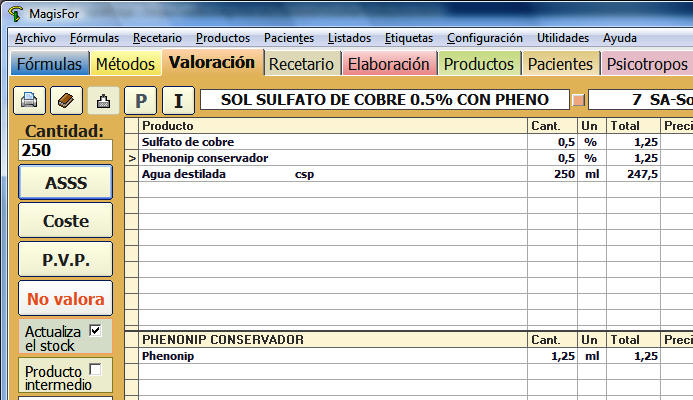Click the brown book icon
The width and height of the screenshot is (693, 400).
coord(65,101)
